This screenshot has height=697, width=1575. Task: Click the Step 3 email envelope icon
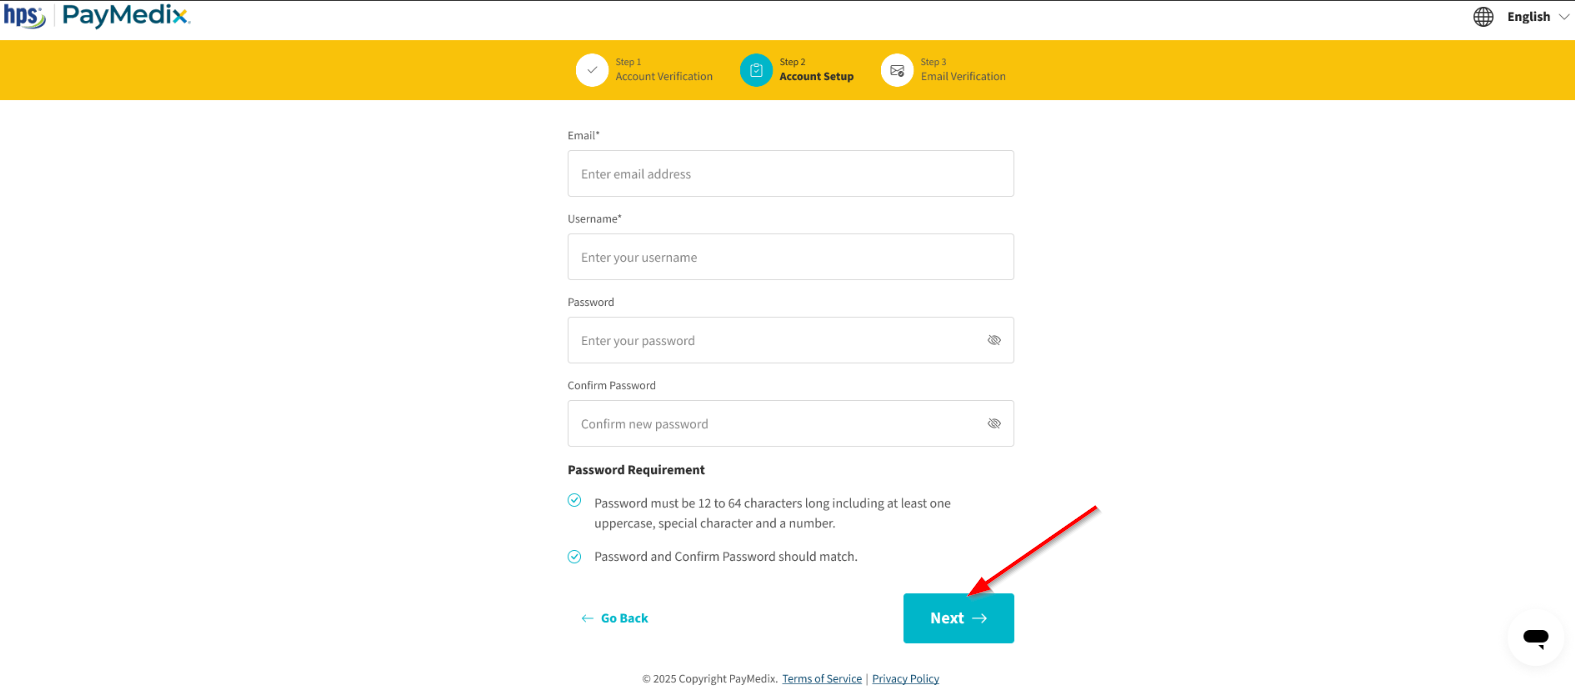coord(897,70)
